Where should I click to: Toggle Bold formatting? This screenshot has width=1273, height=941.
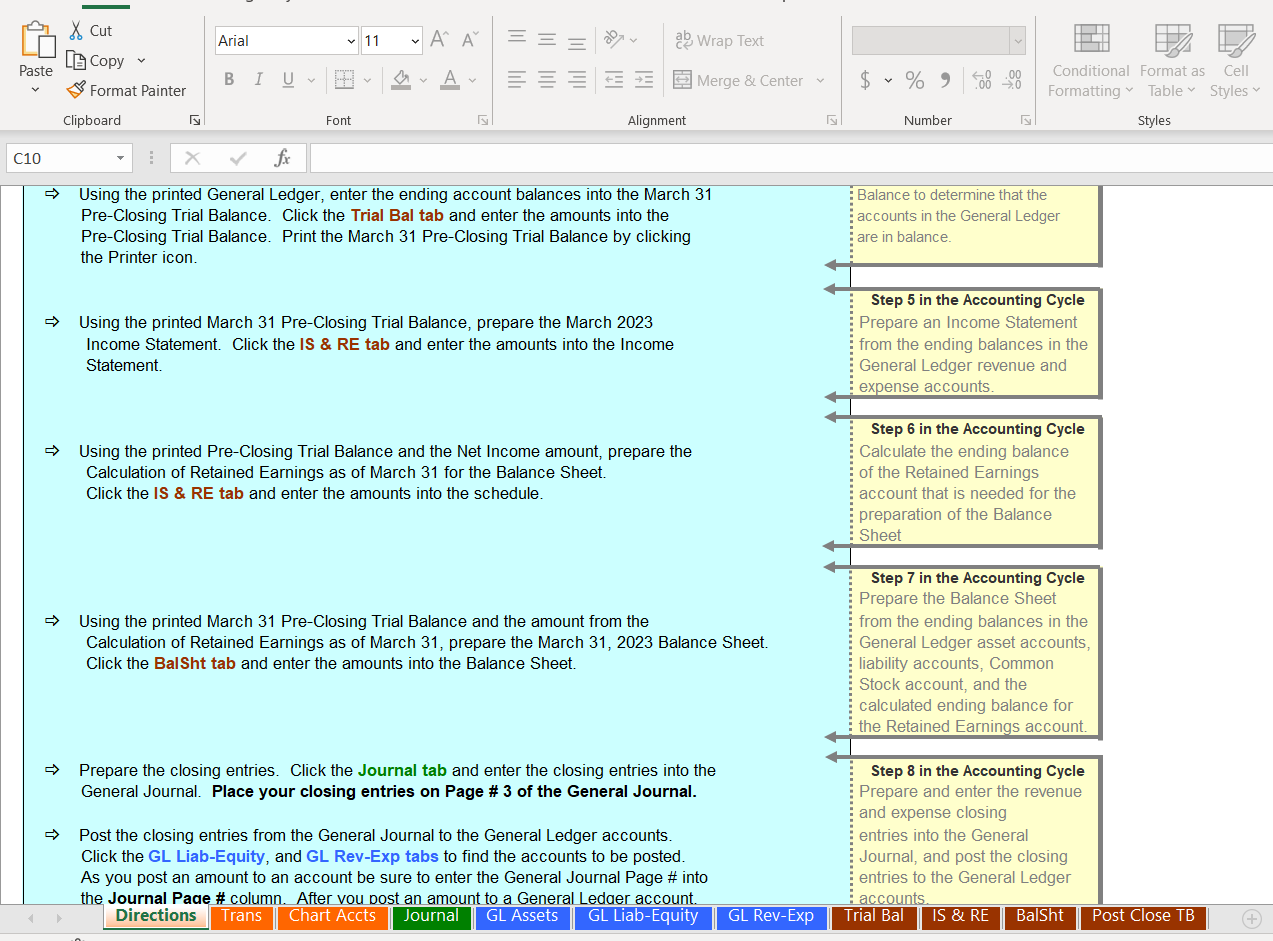[x=229, y=80]
